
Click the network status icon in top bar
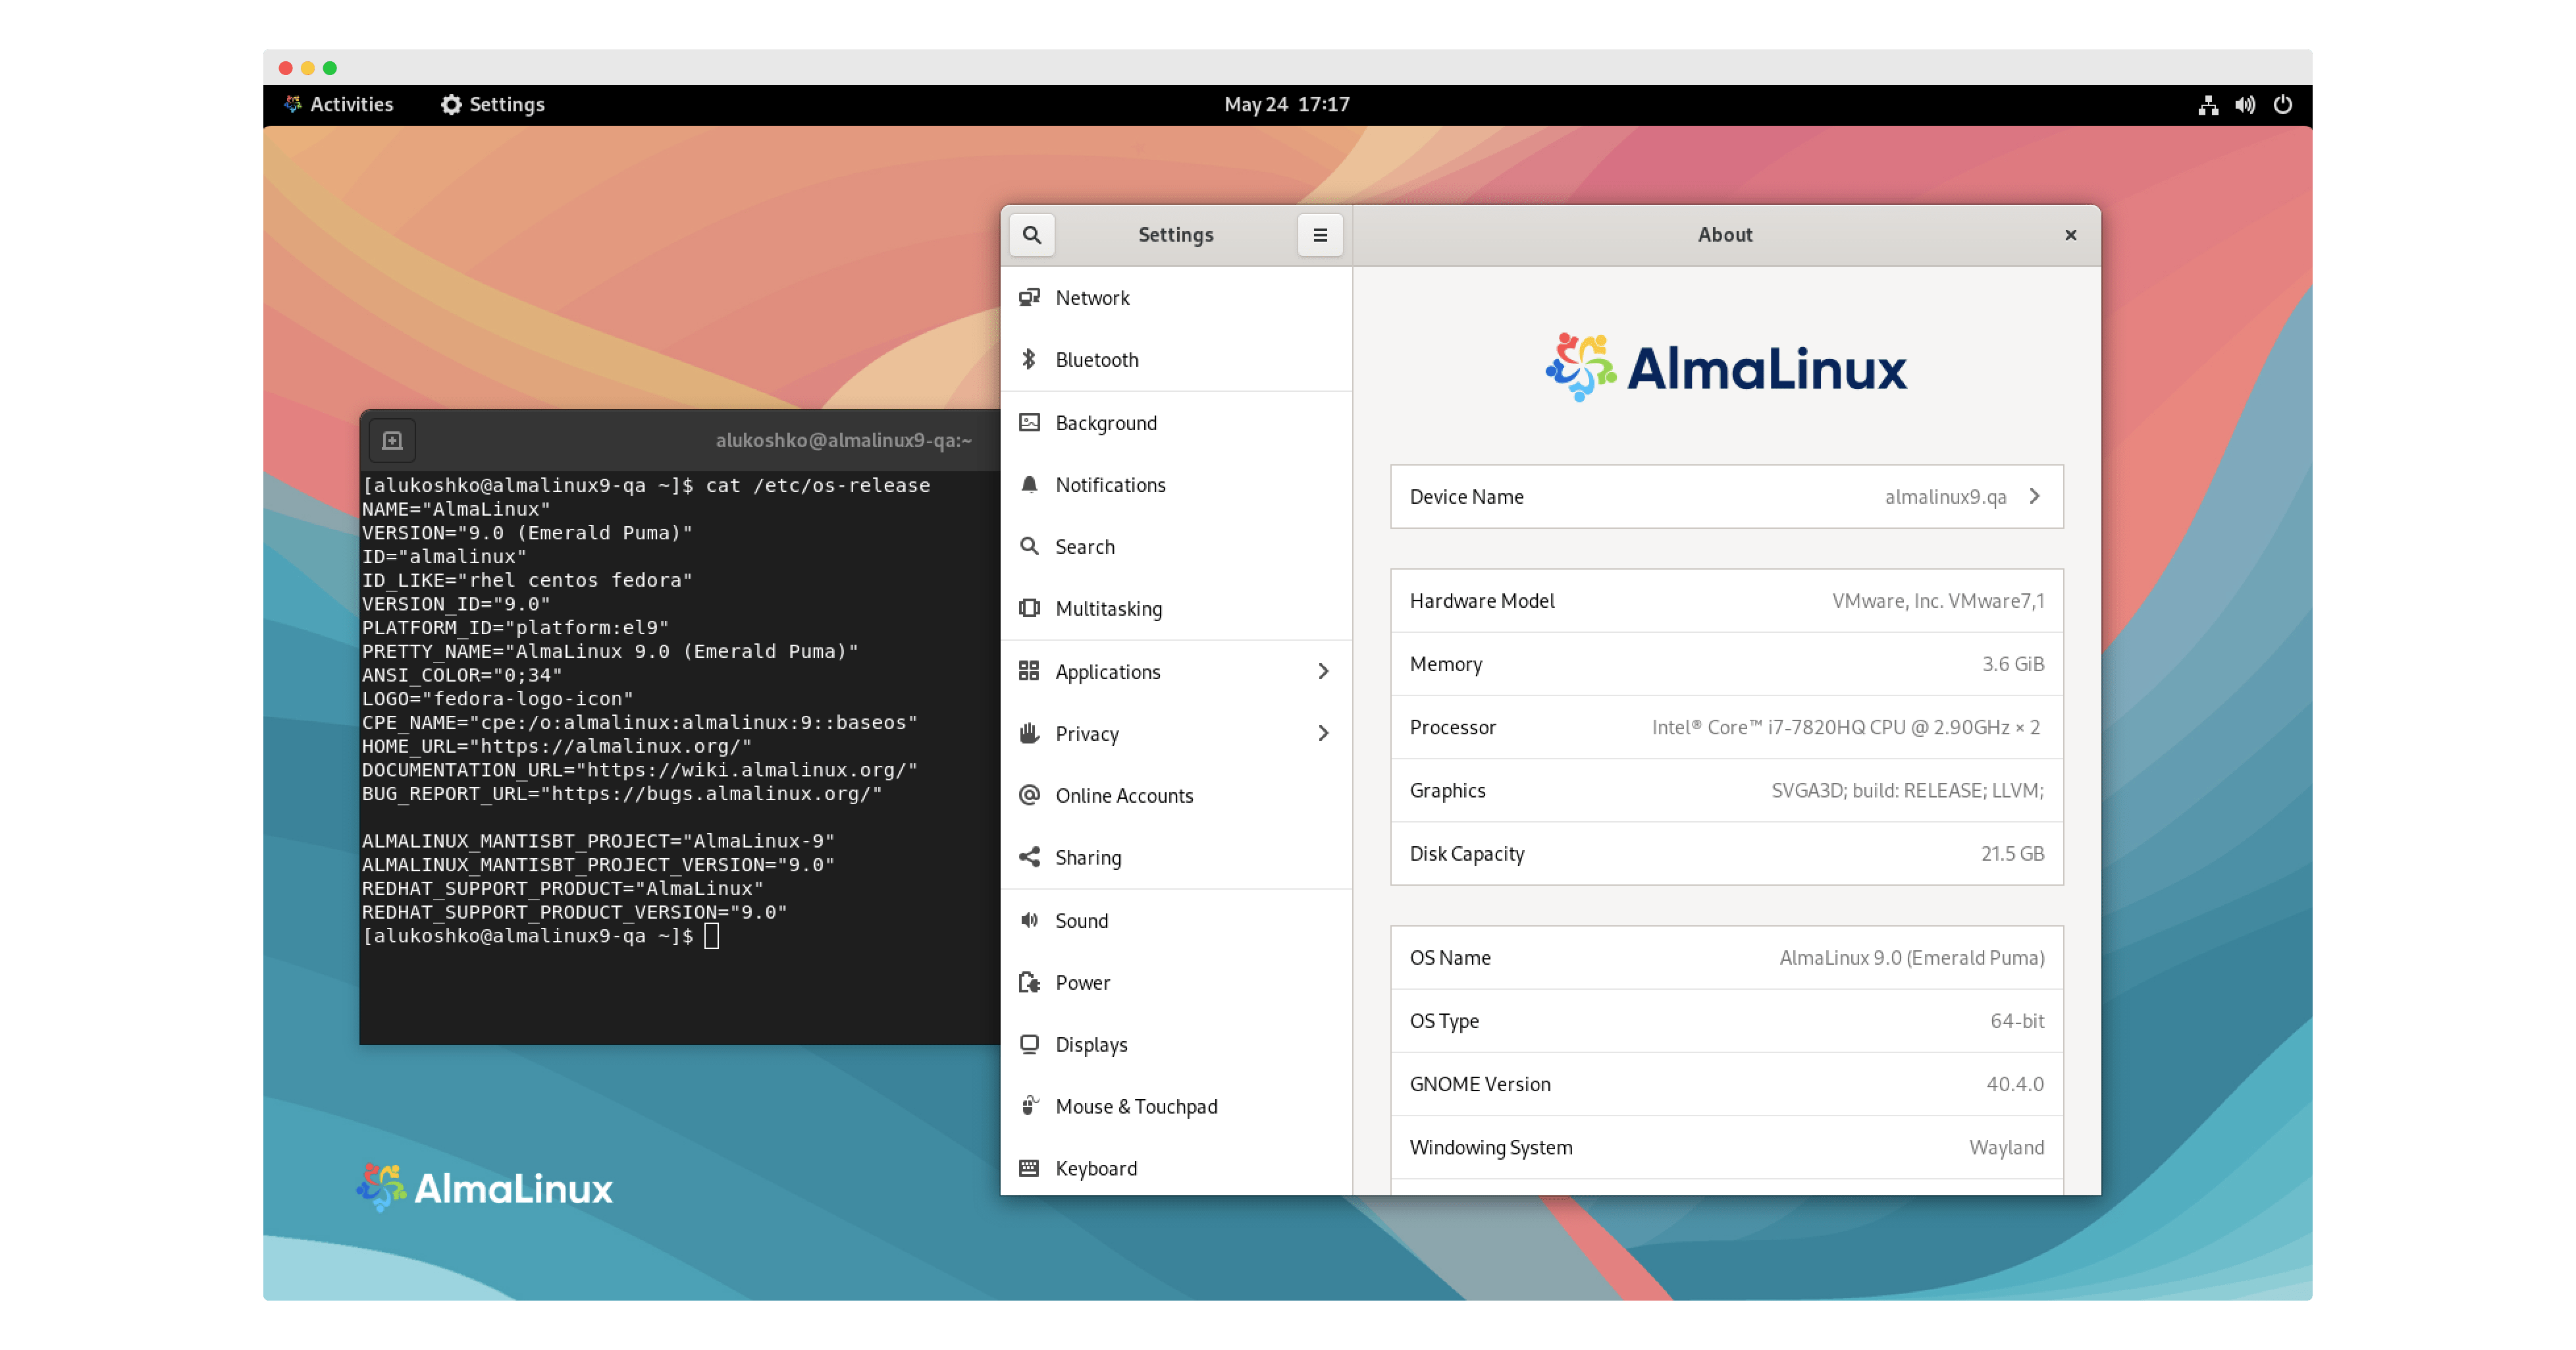[2208, 104]
